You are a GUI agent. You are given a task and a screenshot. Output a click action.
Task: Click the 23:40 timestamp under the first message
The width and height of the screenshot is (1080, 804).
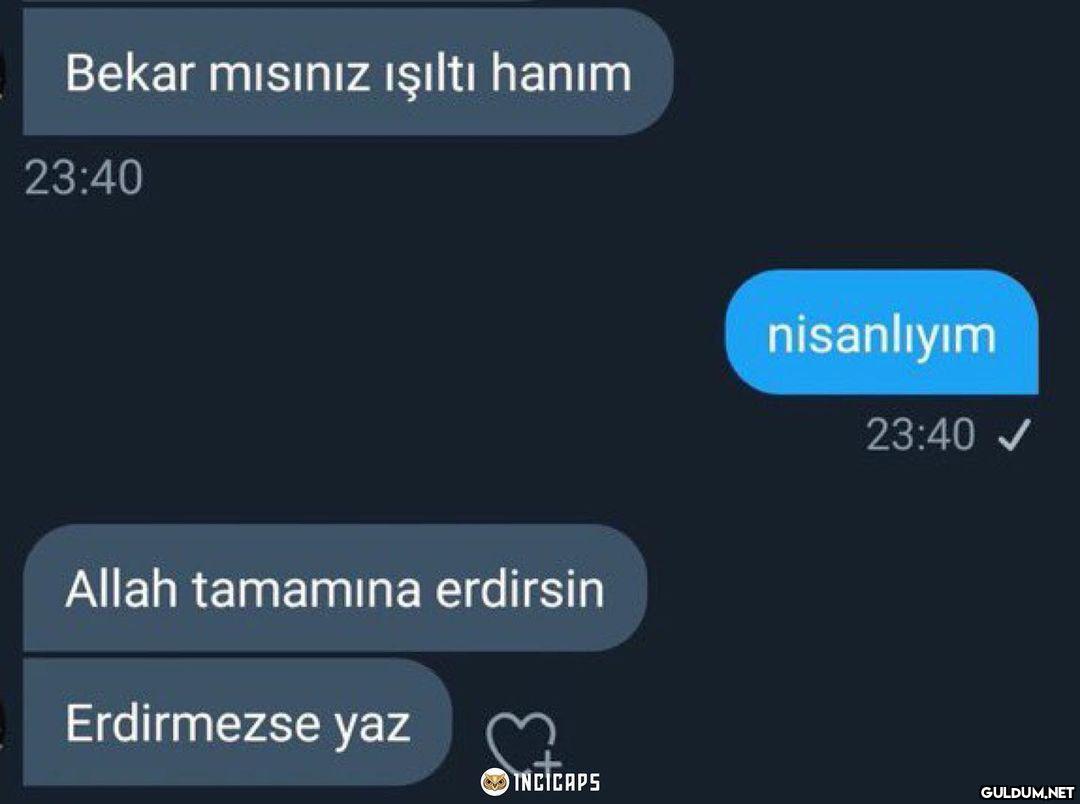(83, 178)
